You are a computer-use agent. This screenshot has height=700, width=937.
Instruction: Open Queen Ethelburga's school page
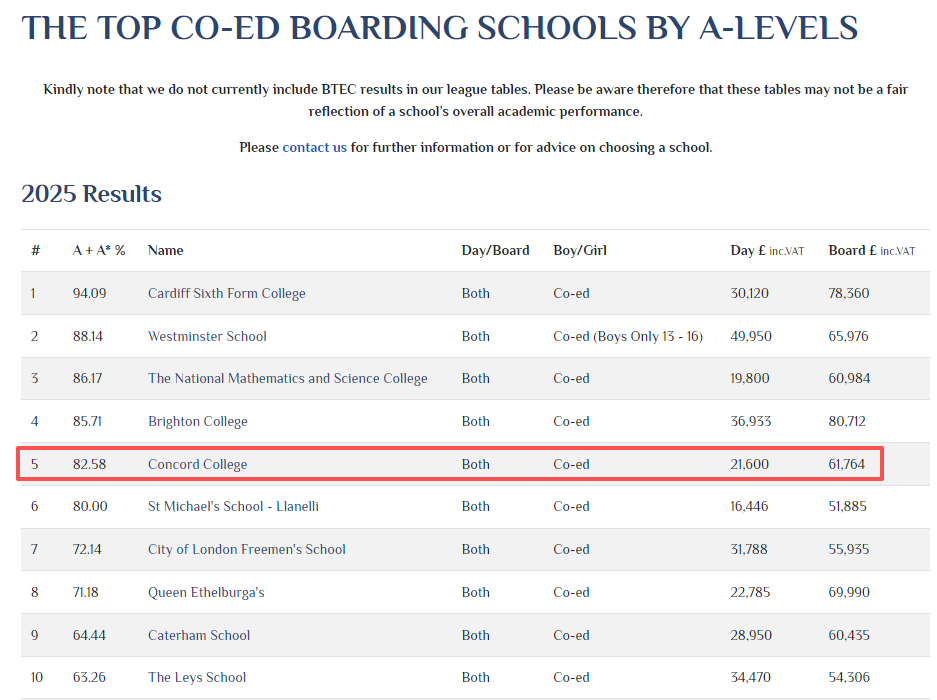pyautogui.click(x=206, y=592)
